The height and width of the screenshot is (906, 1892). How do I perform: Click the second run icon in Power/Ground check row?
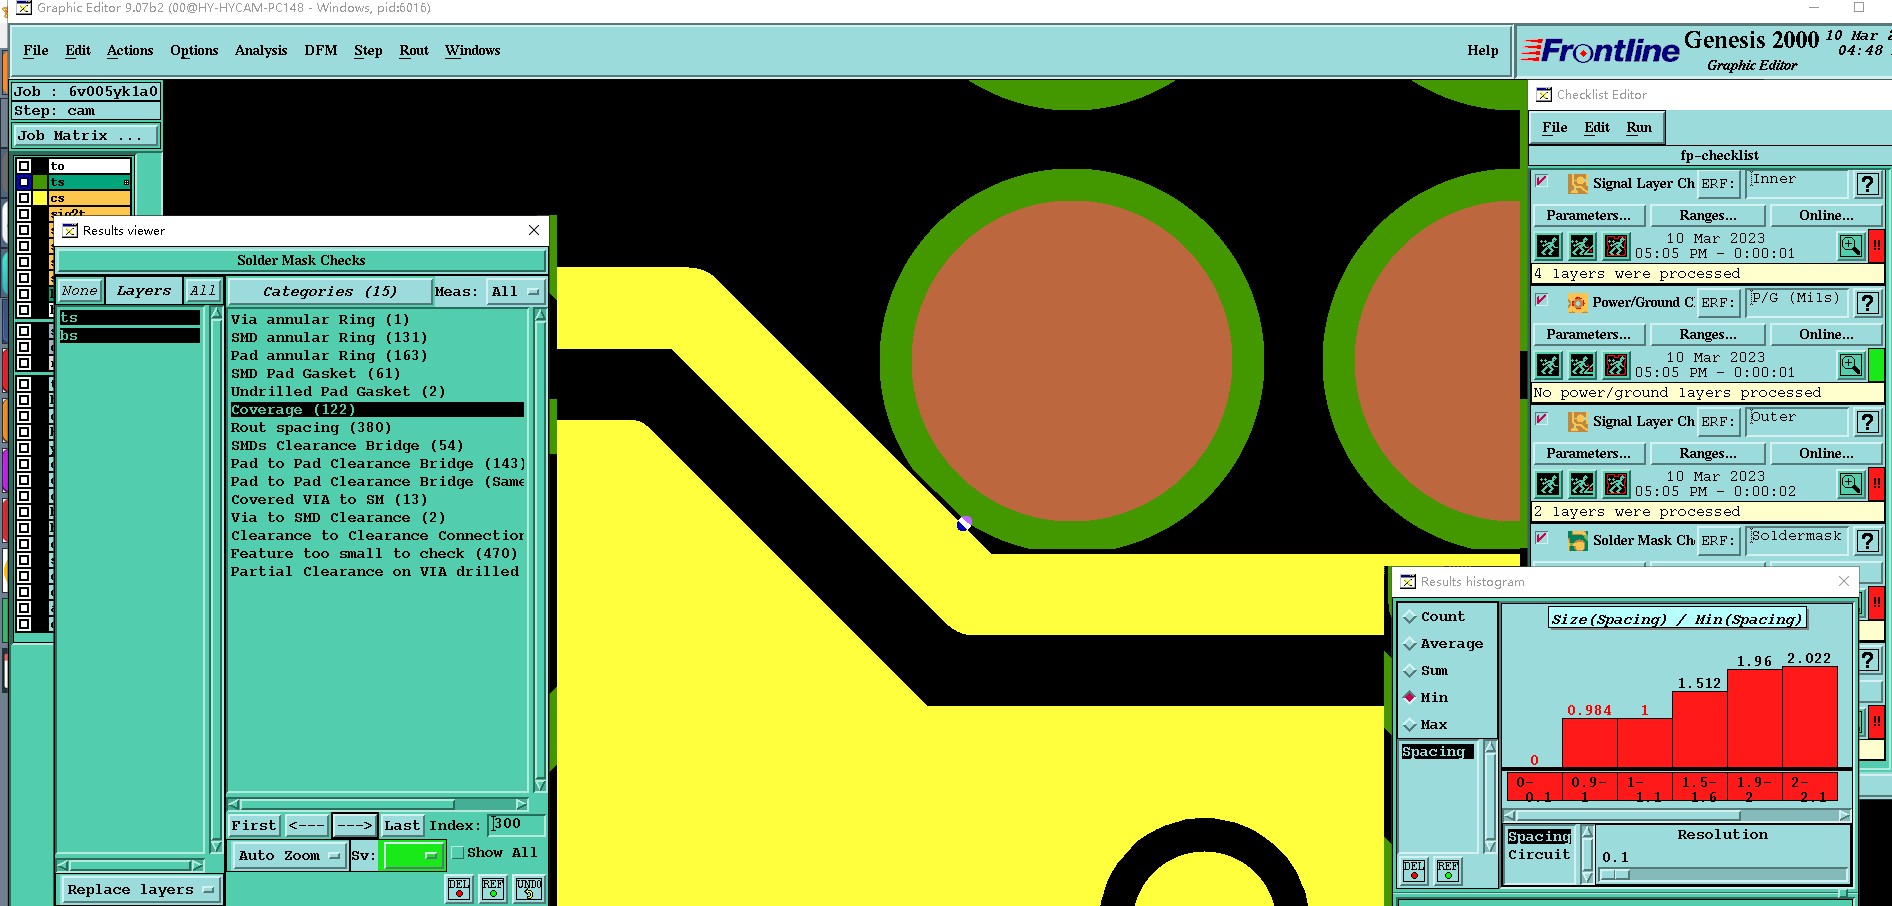click(1582, 365)
